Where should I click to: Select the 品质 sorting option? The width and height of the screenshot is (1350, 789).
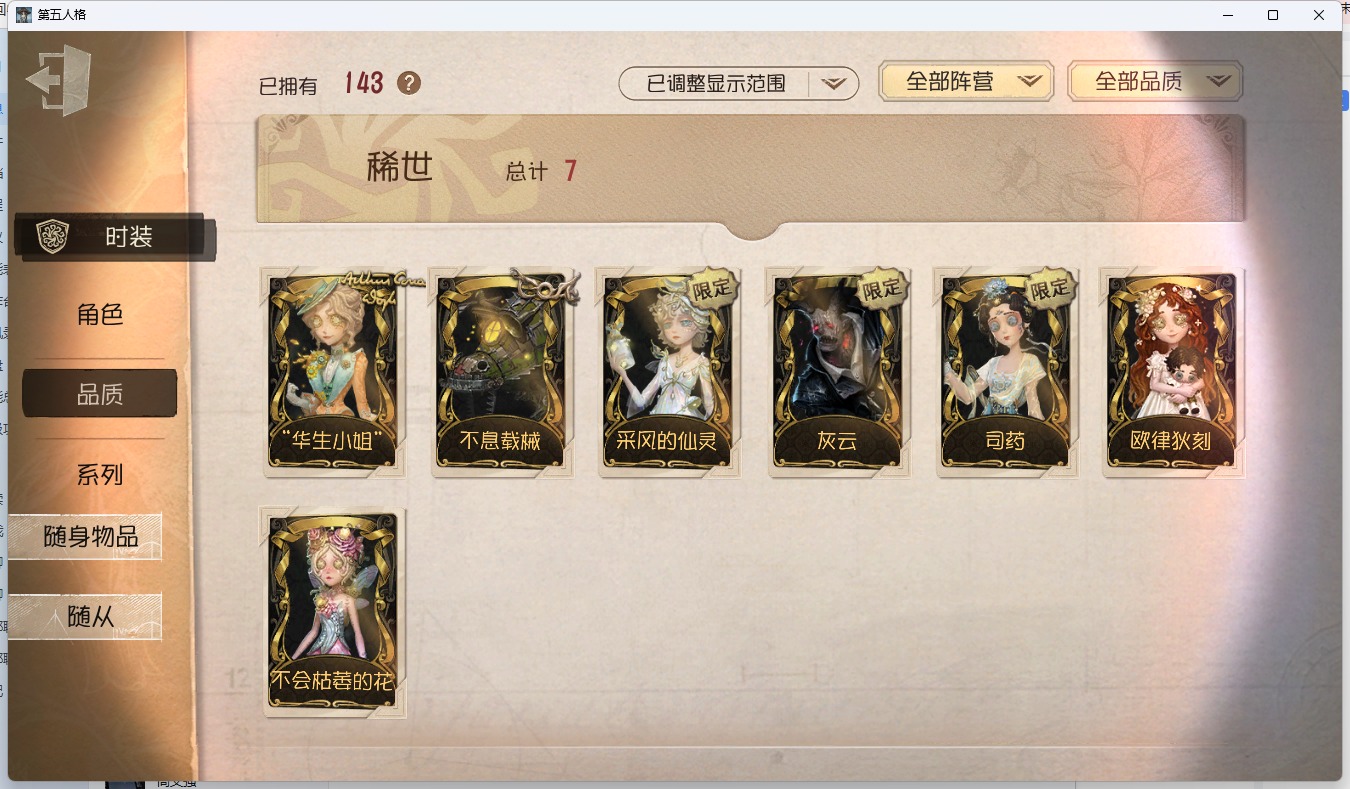pos(100,394)
